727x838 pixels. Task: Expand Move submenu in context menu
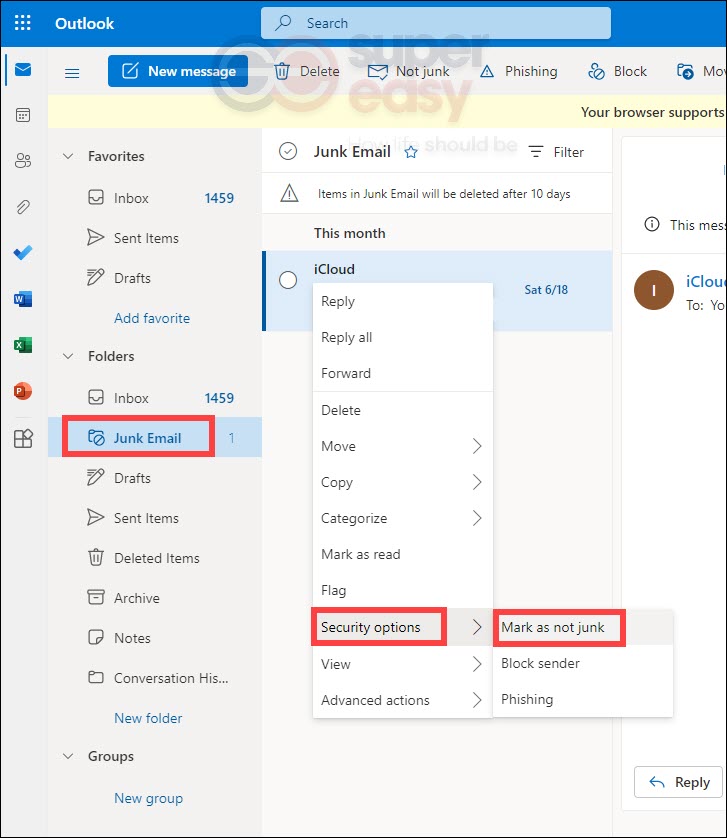[403, 446]
